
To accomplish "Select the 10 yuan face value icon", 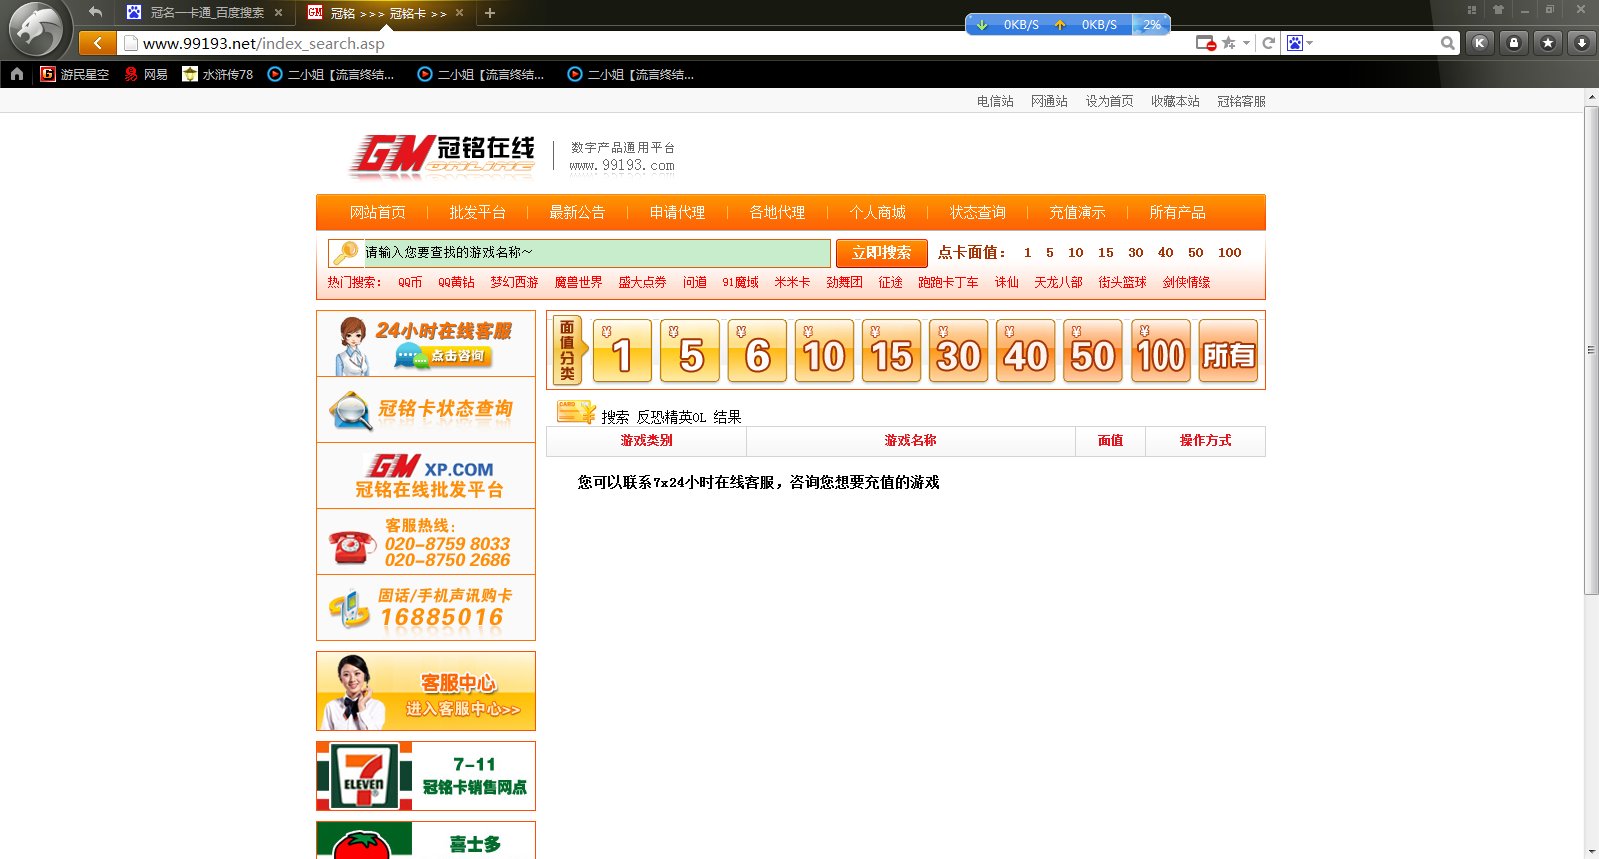I will click(824, 351).
